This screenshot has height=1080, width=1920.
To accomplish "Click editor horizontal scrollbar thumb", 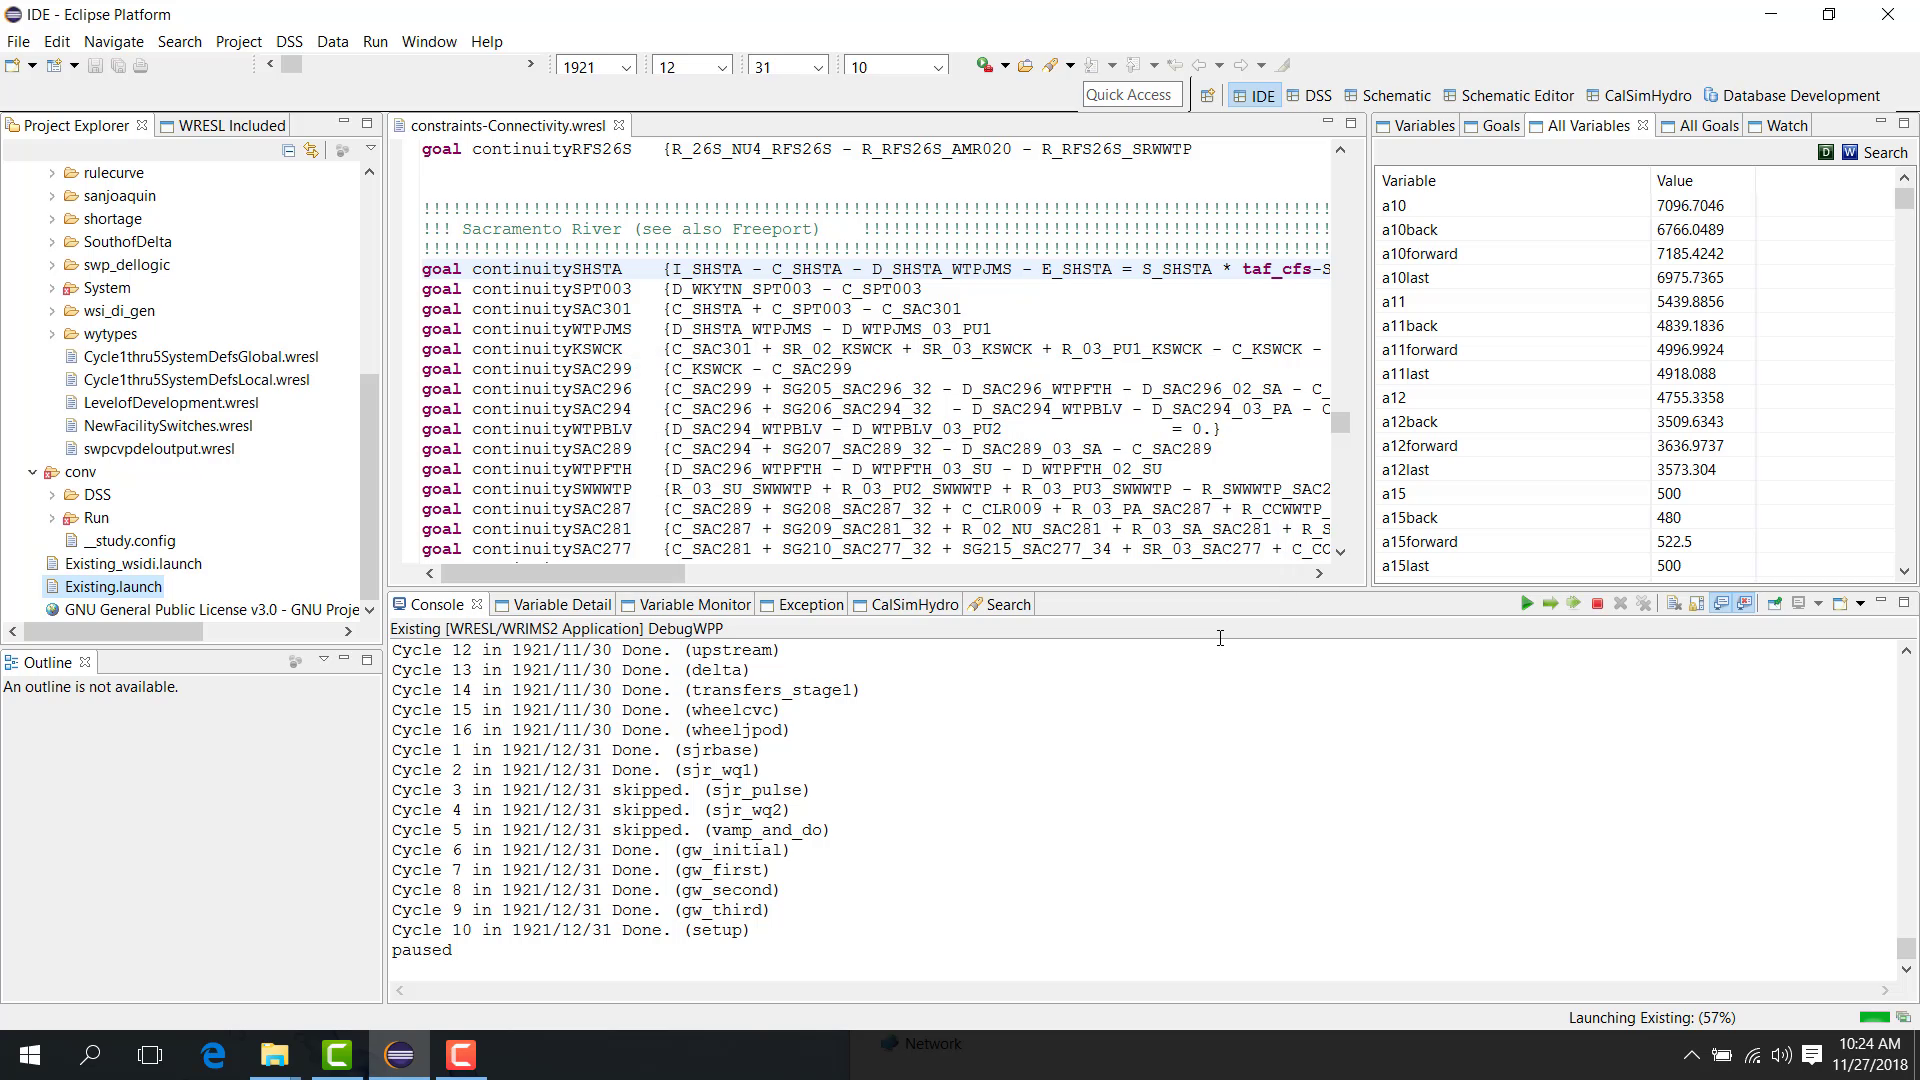I will point(562,573).
